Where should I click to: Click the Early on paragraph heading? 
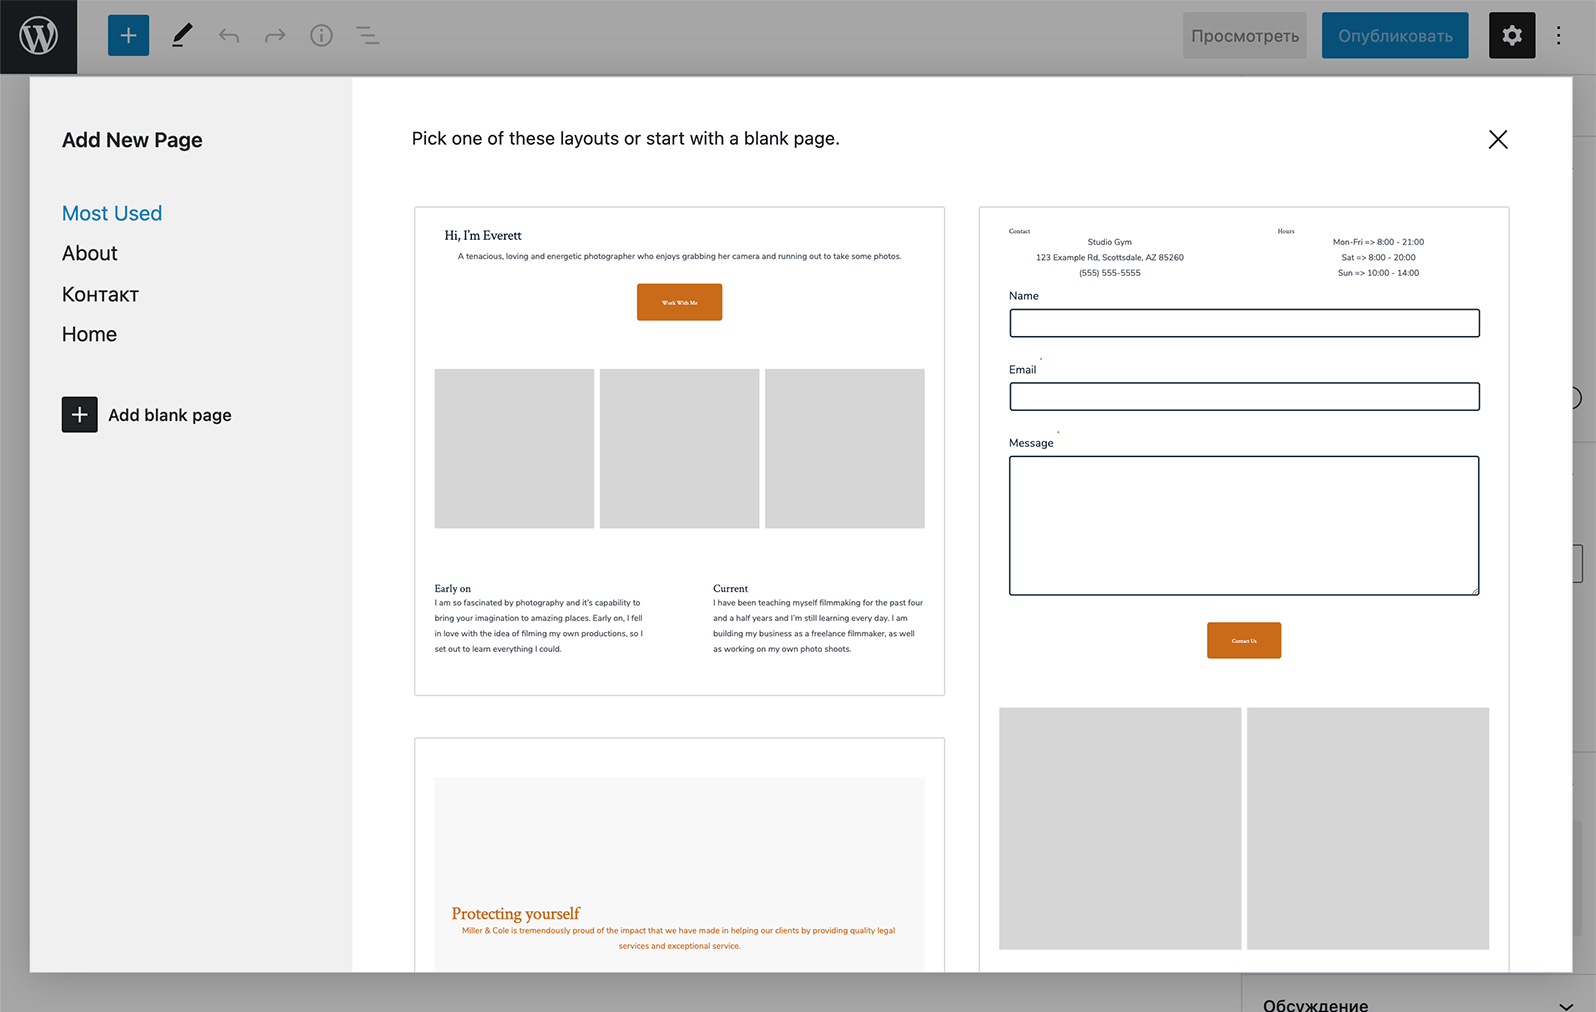(x=453, y=588)
